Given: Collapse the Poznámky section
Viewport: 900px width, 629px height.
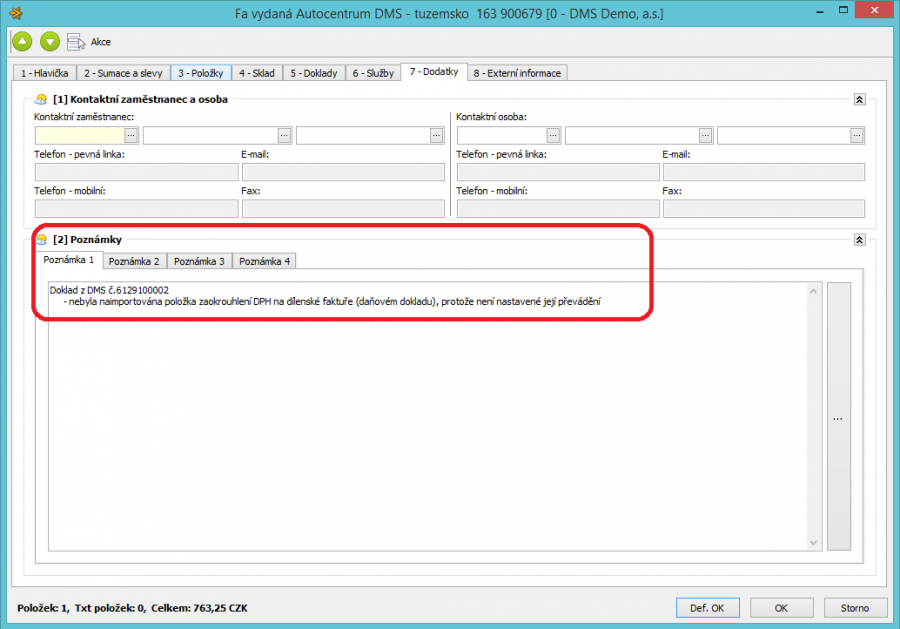Looking at the screenshot, I should pyautogui.click(x=858, y=240).
